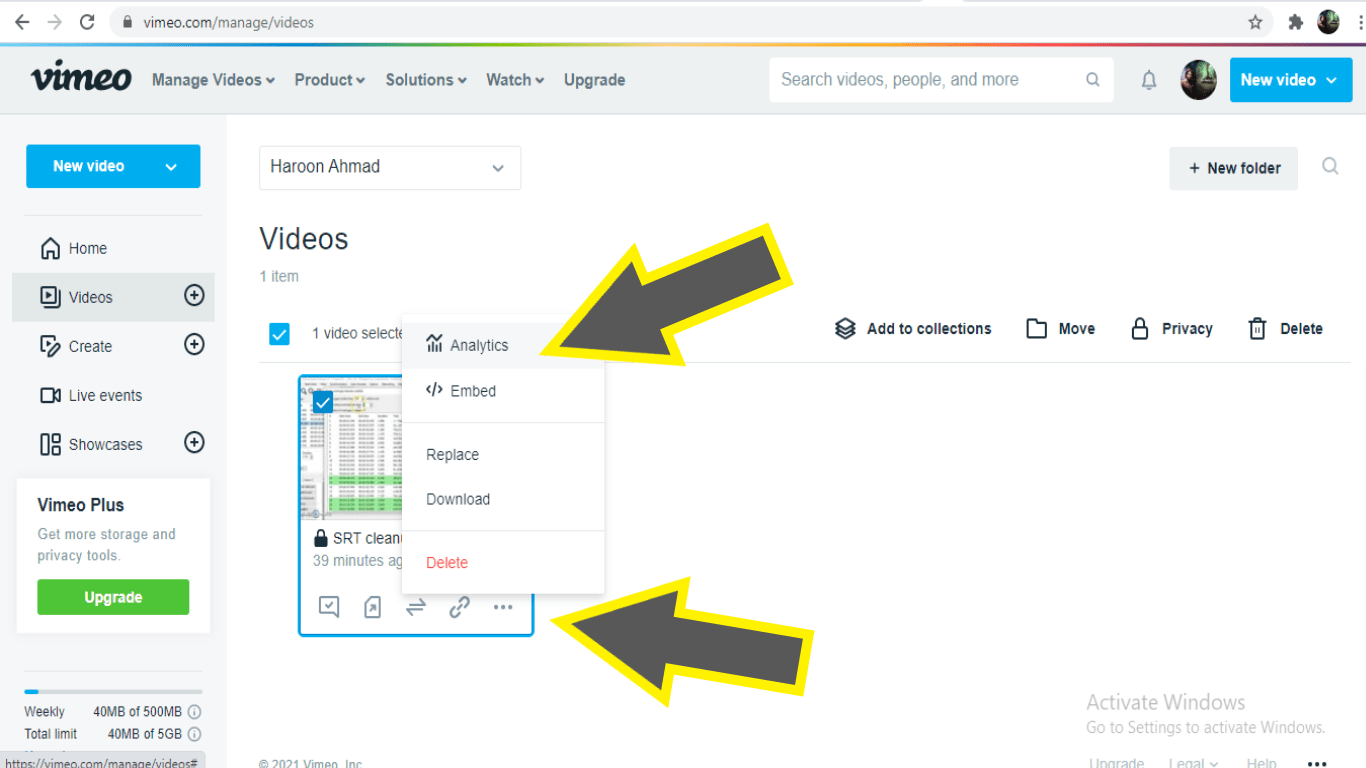Click the sidebar New video button
The width and height of the screenshot is (1366, 768).
tap(113, 166)
